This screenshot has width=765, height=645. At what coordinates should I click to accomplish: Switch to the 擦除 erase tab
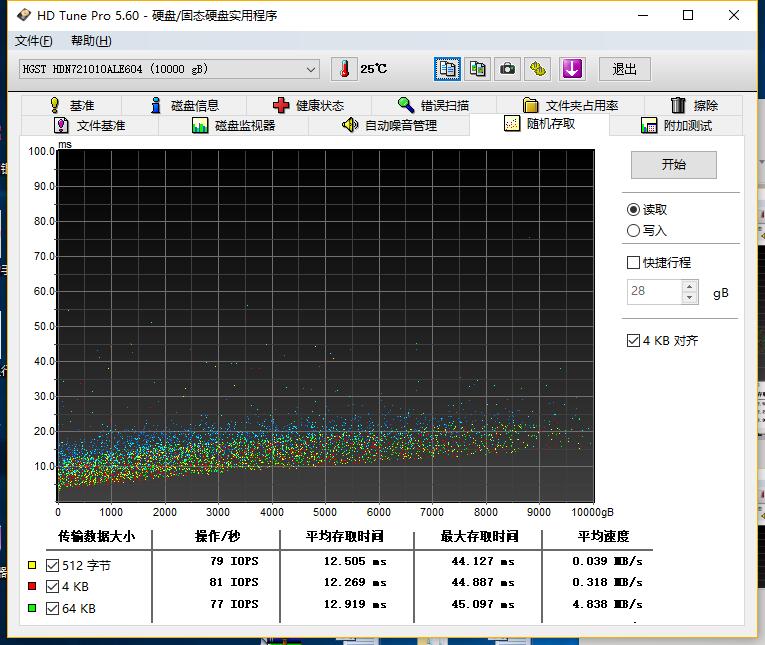pyautogui.click(x=694, y=105)
